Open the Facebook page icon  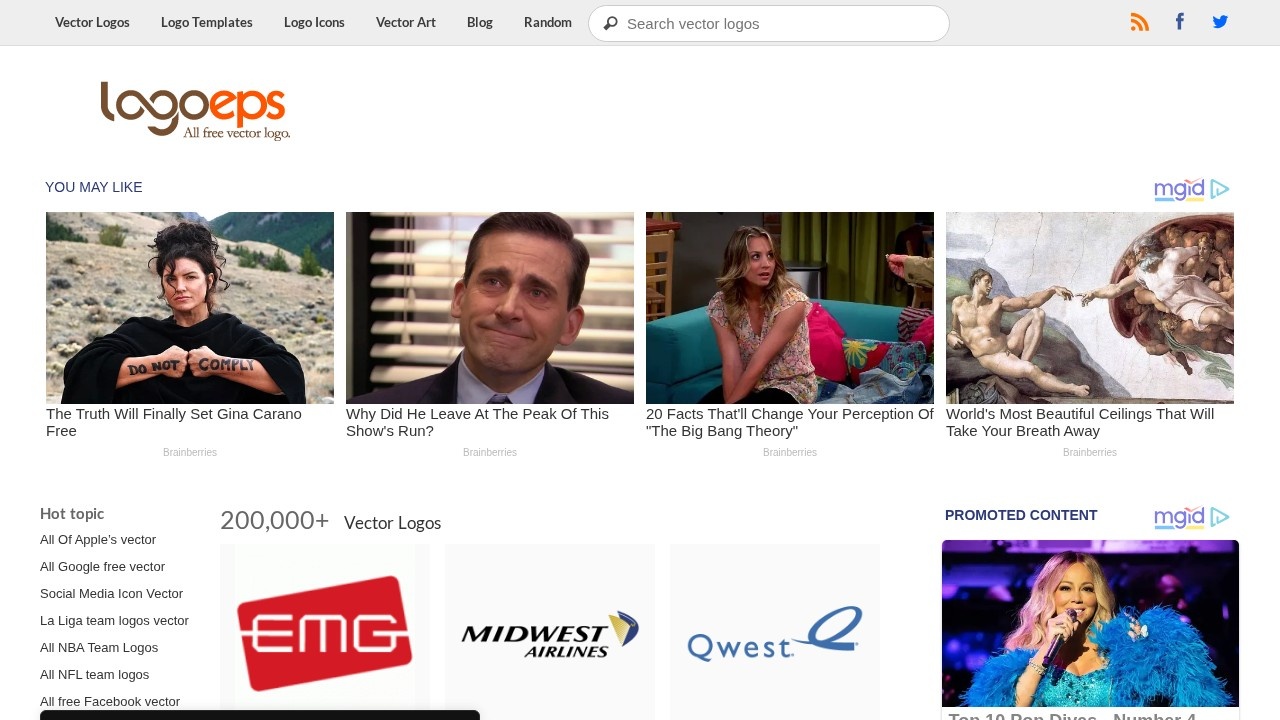click(1180, 22)
